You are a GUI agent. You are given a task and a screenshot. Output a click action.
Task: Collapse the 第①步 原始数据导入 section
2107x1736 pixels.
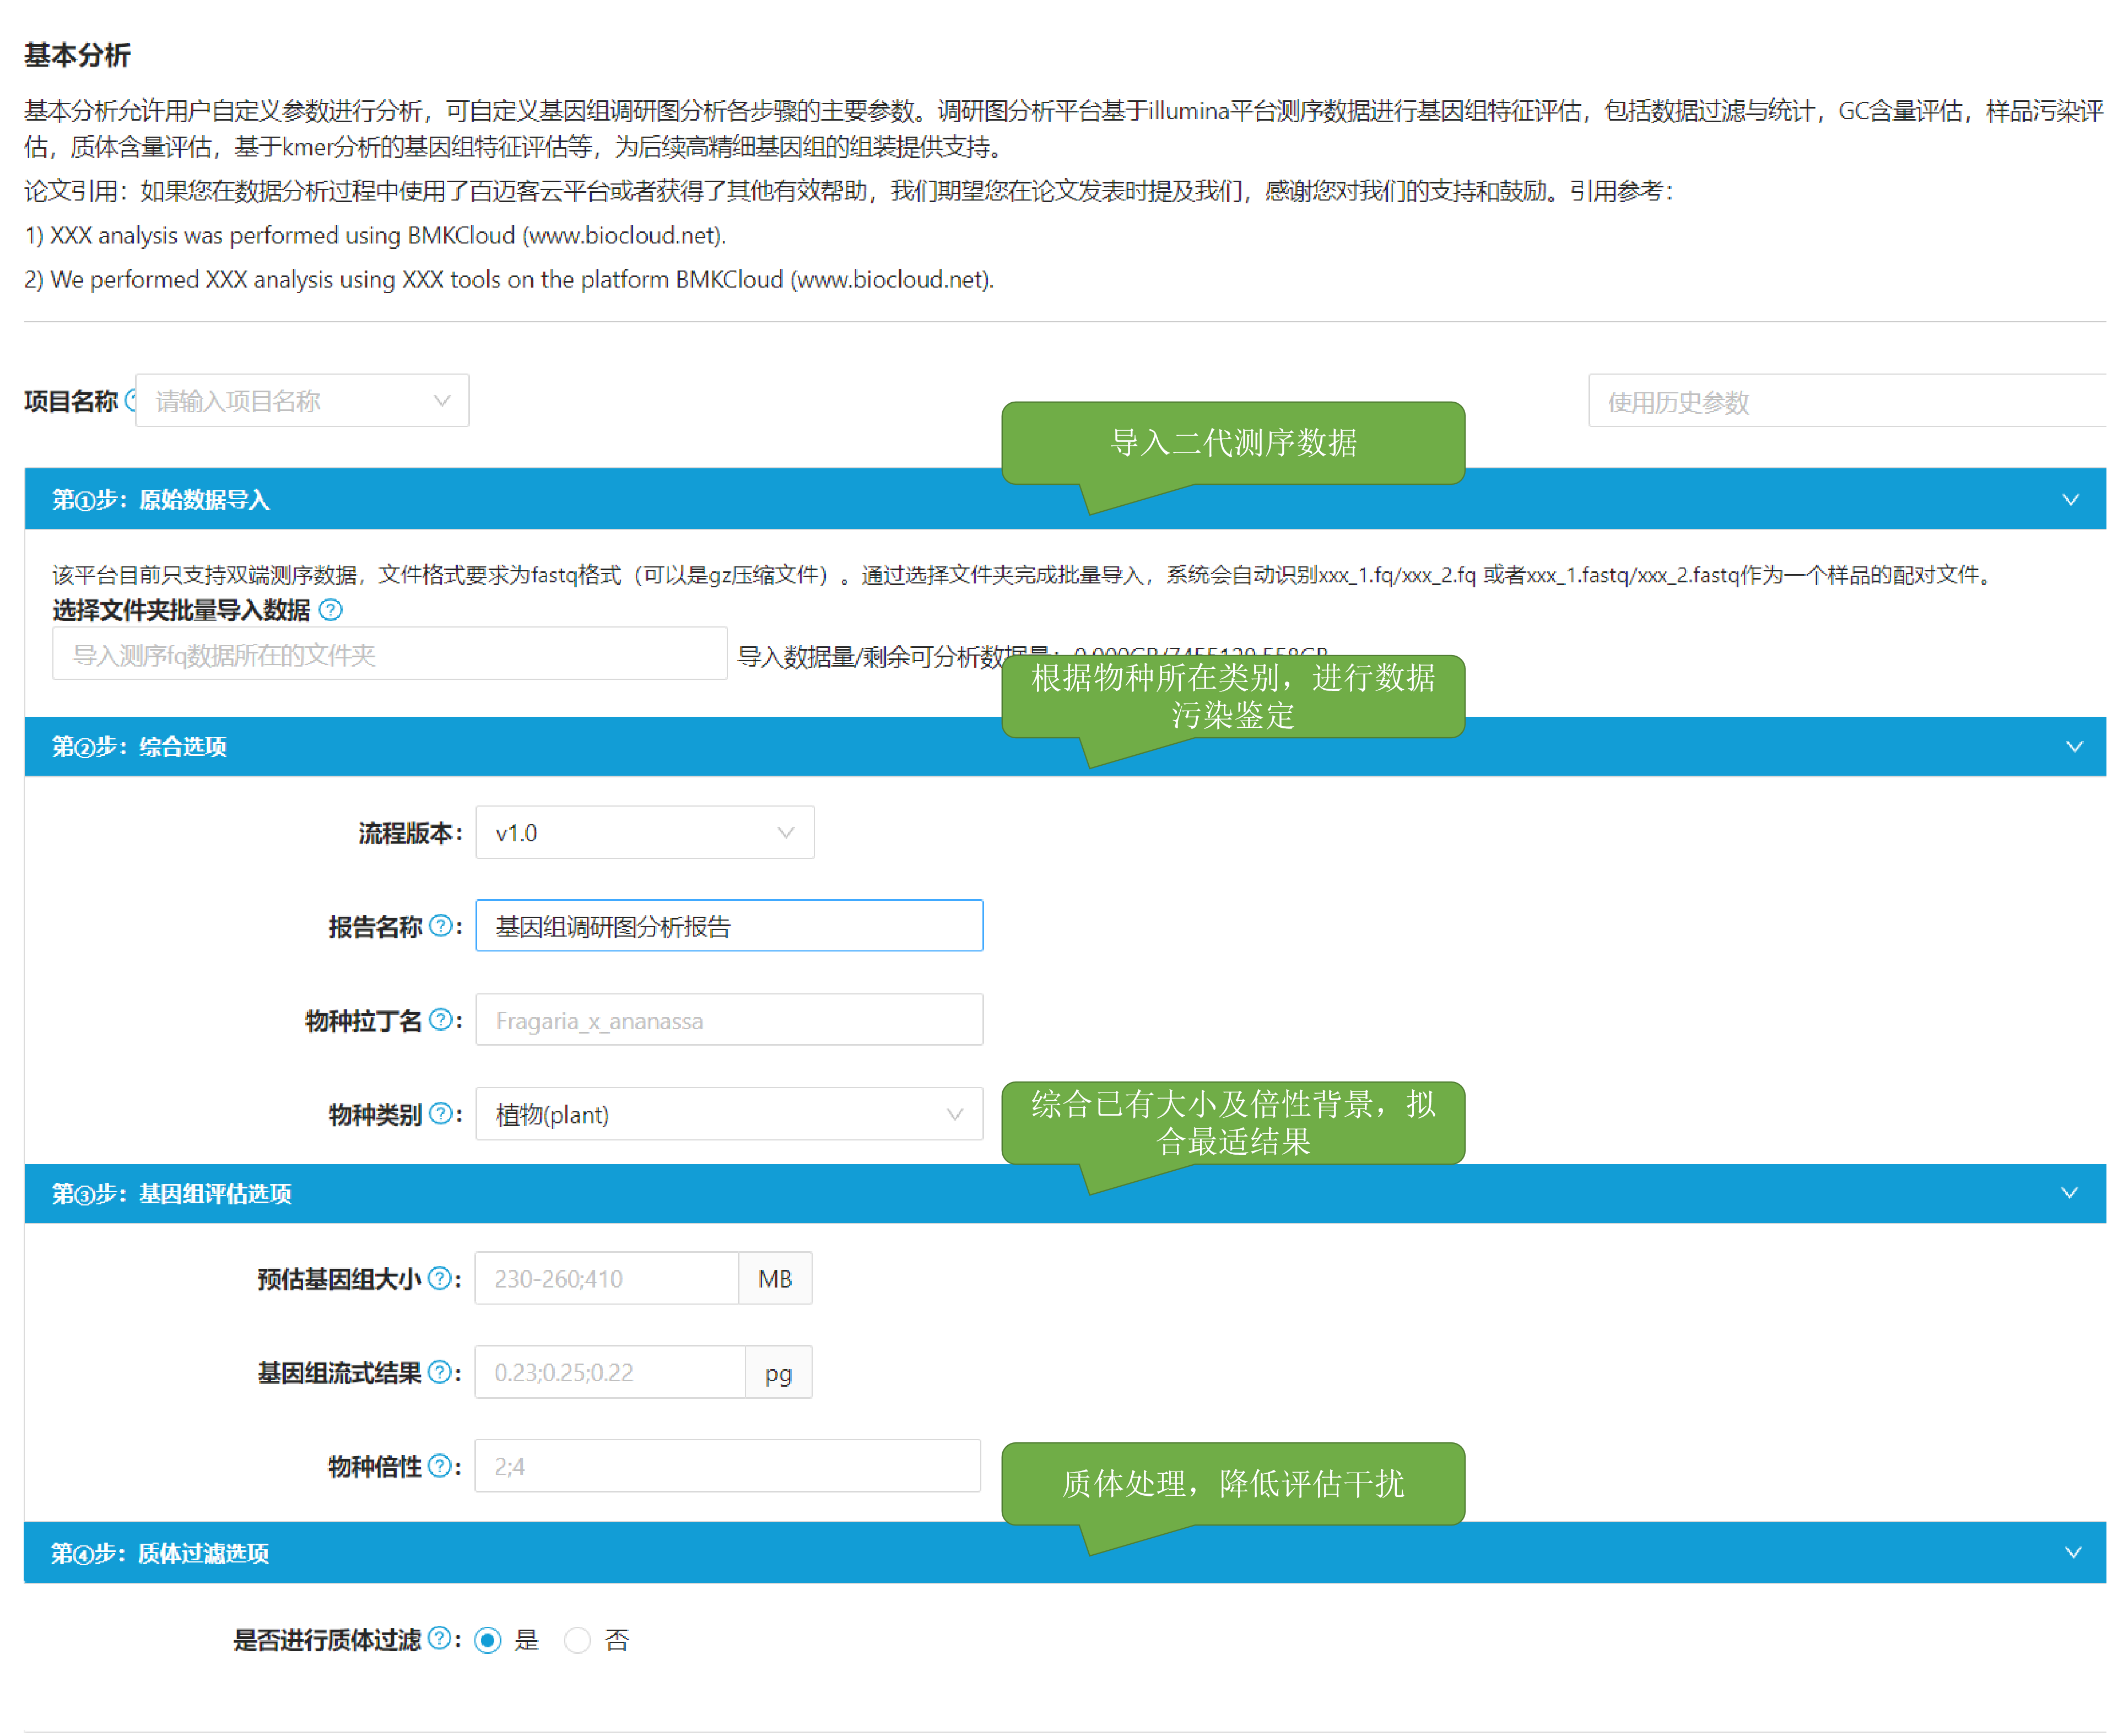[x=2070, y=499]
